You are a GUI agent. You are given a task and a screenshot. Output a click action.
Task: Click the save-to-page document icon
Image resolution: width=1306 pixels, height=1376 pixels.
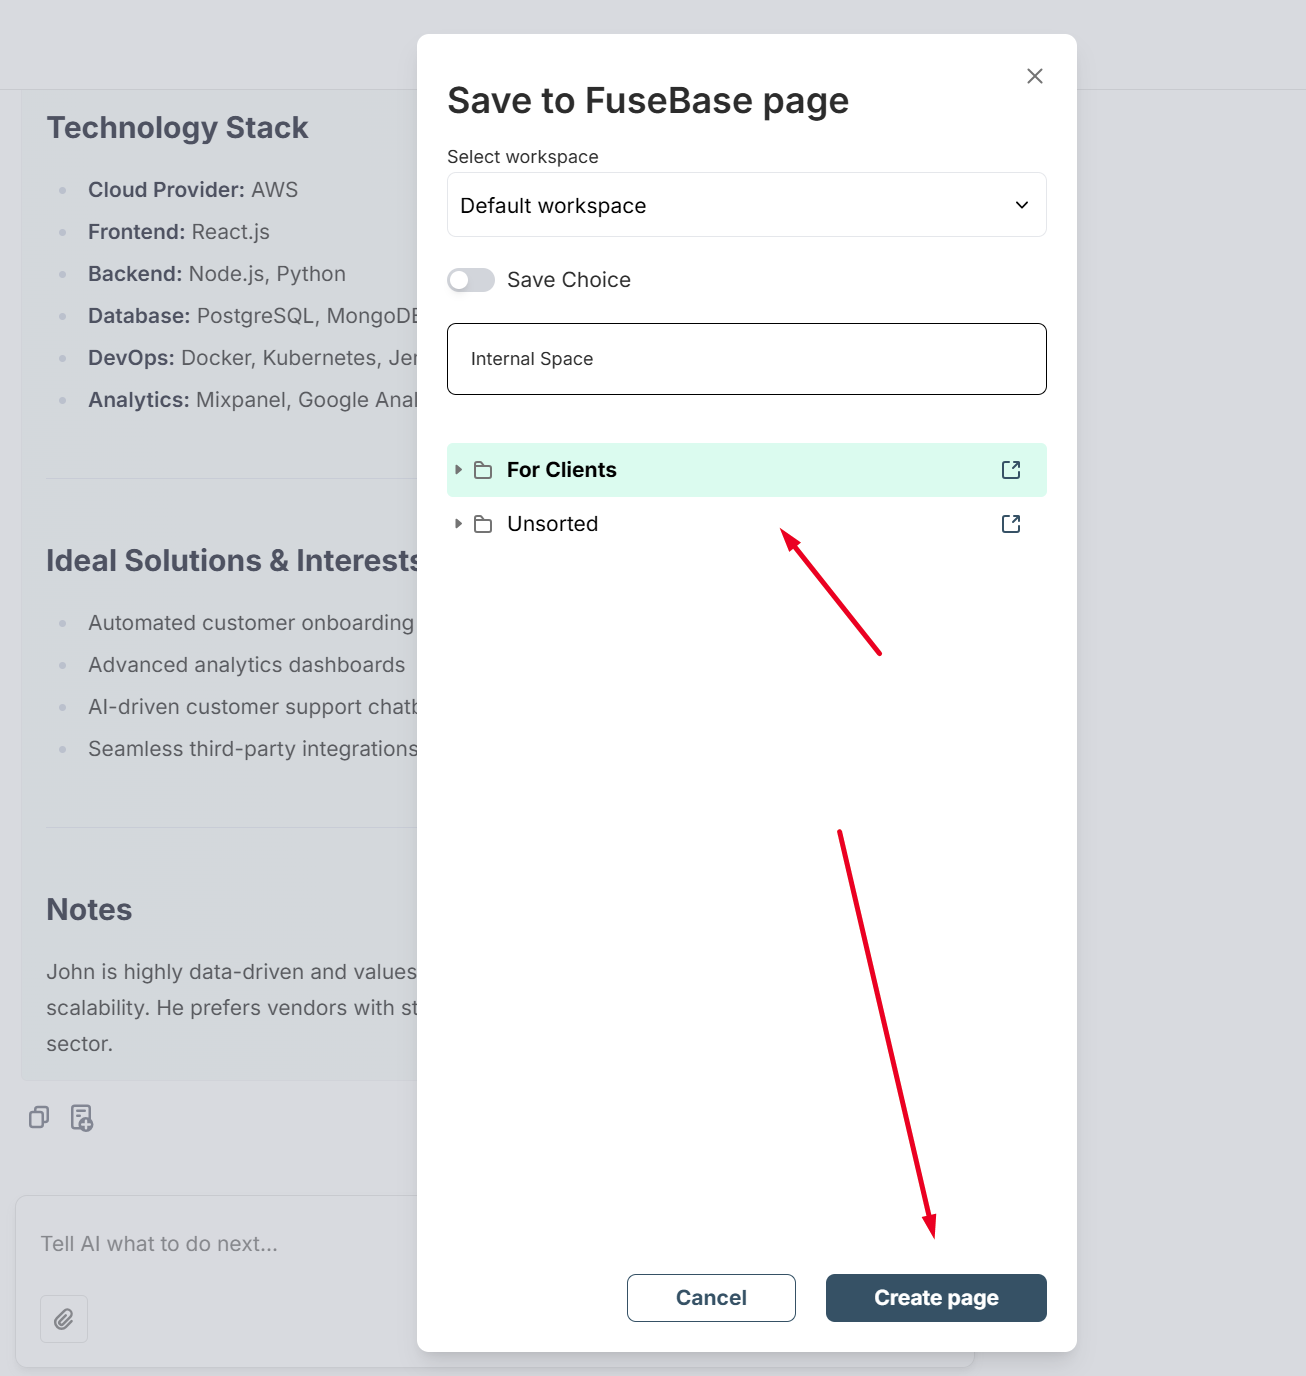(x=82, y=1117)
